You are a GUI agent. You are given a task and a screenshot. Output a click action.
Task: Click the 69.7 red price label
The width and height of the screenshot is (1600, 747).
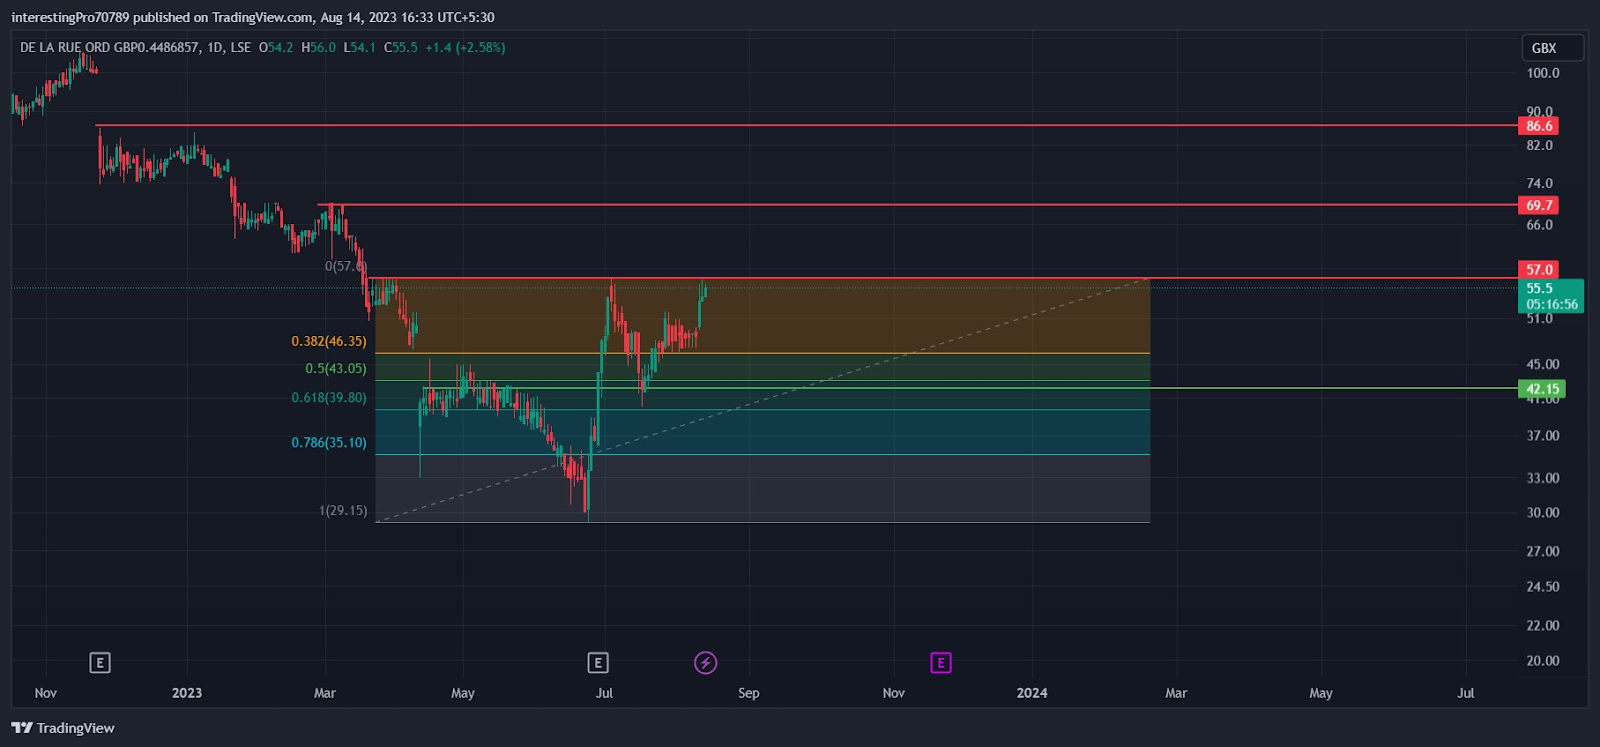1538,205
